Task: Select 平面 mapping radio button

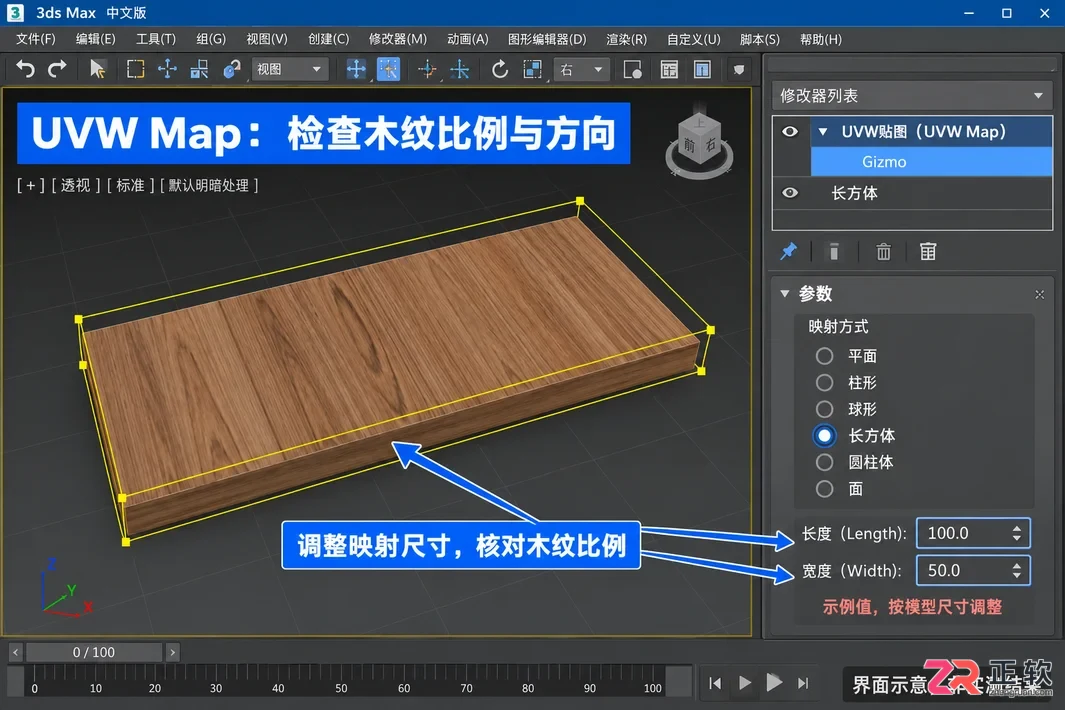Action: [825, 355]
